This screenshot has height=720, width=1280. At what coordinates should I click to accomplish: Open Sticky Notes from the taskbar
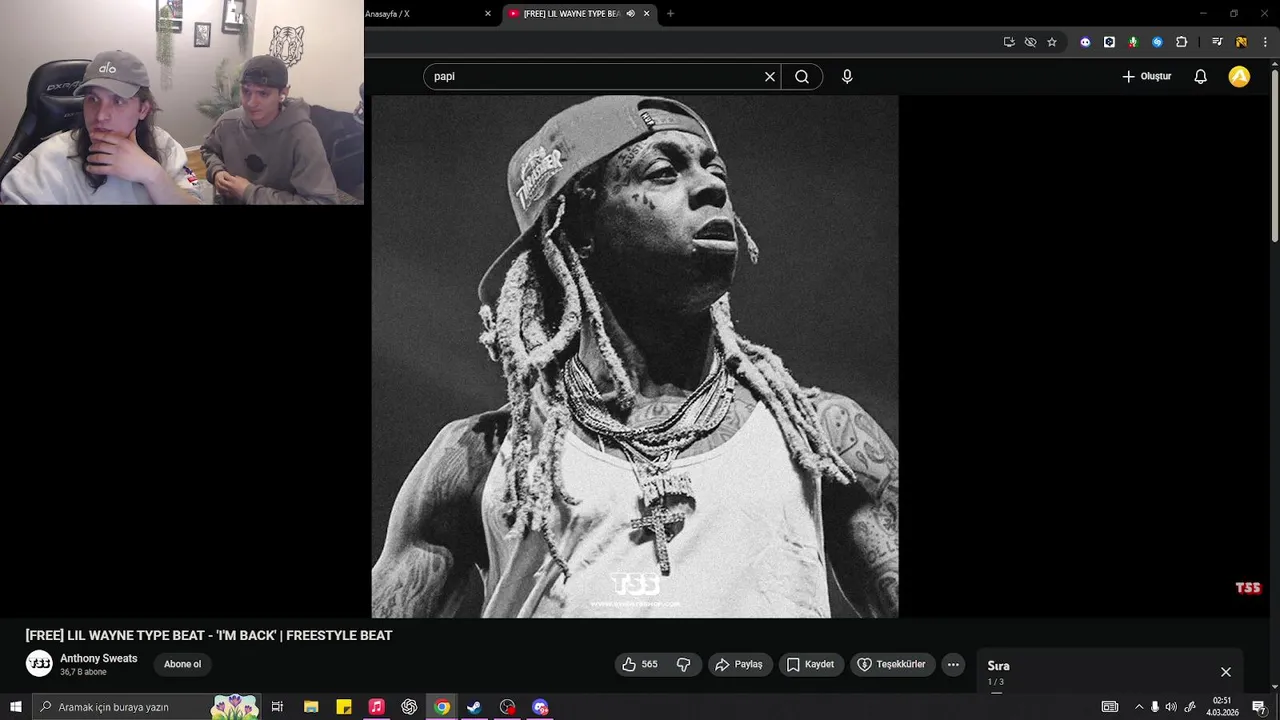click(344, 707)
